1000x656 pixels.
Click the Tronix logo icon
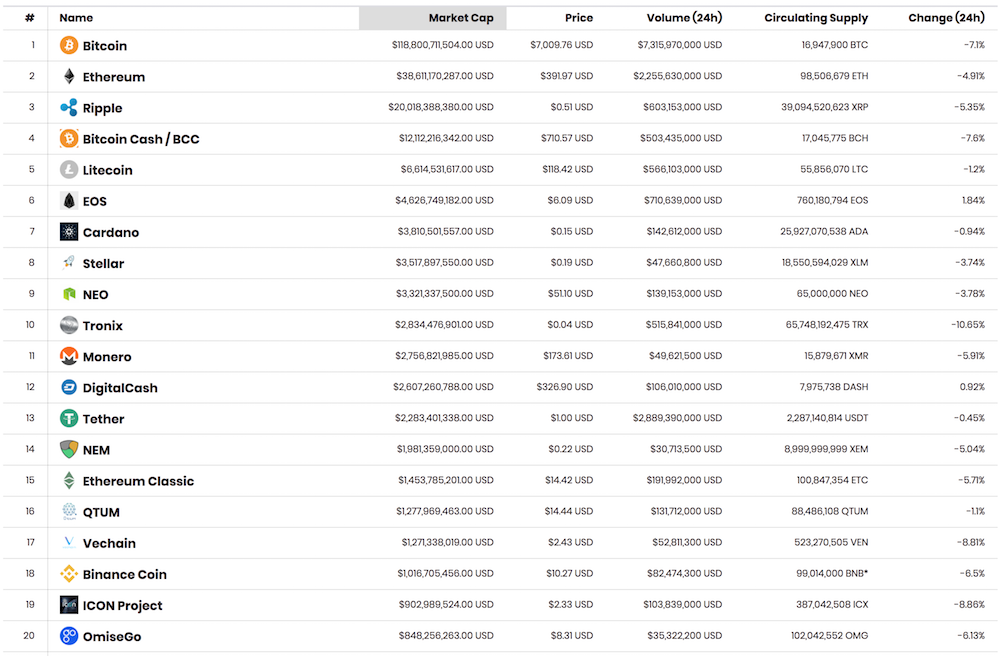pyautogui.click(x=69, y=325)
